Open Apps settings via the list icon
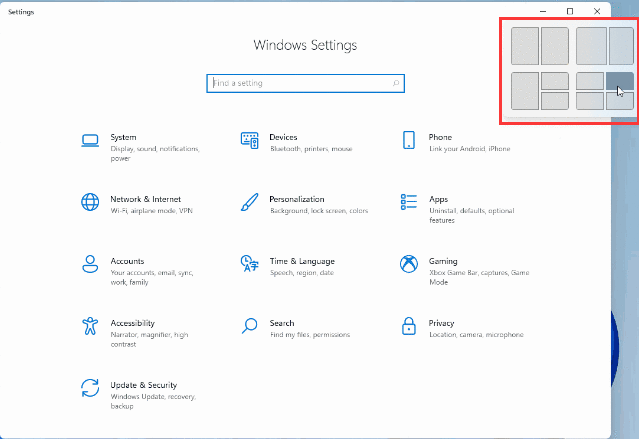 click(409, 202)
